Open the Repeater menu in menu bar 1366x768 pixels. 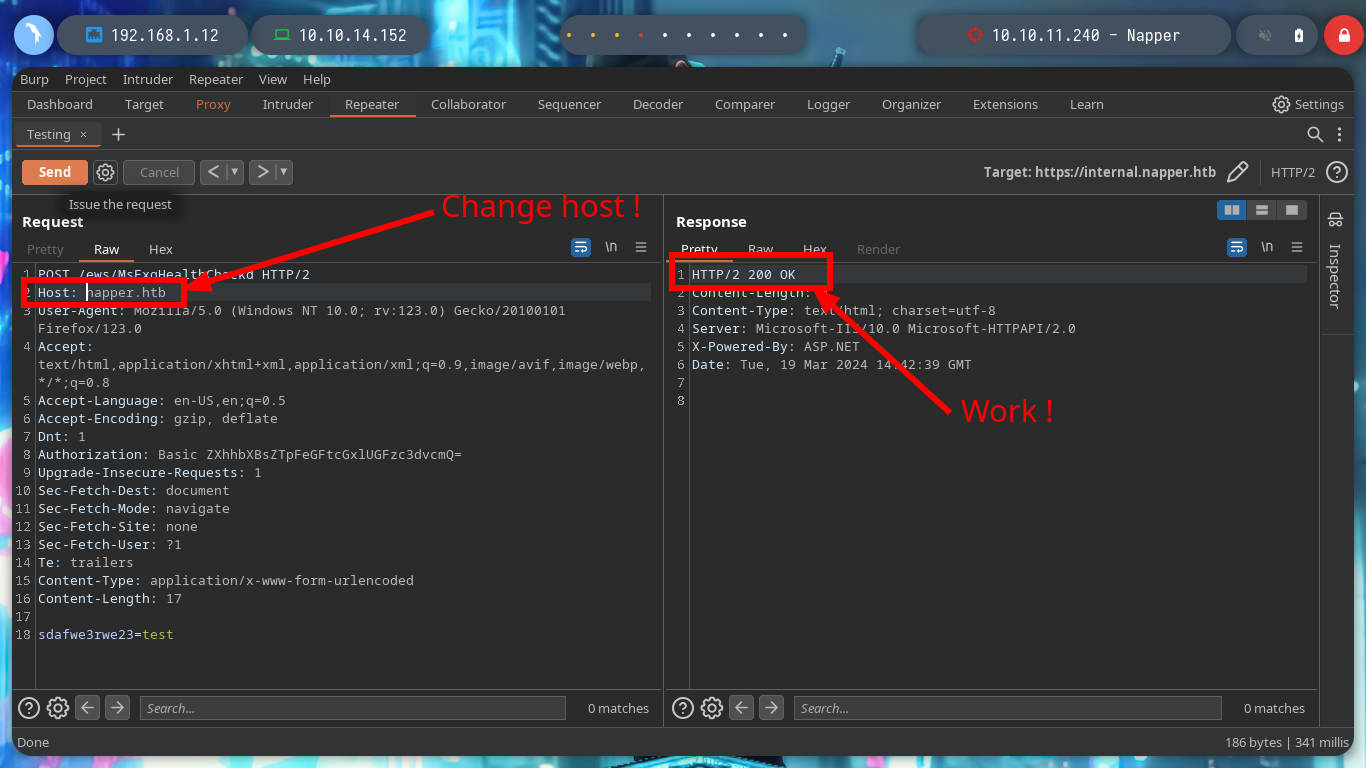click(x=216, y=79)
